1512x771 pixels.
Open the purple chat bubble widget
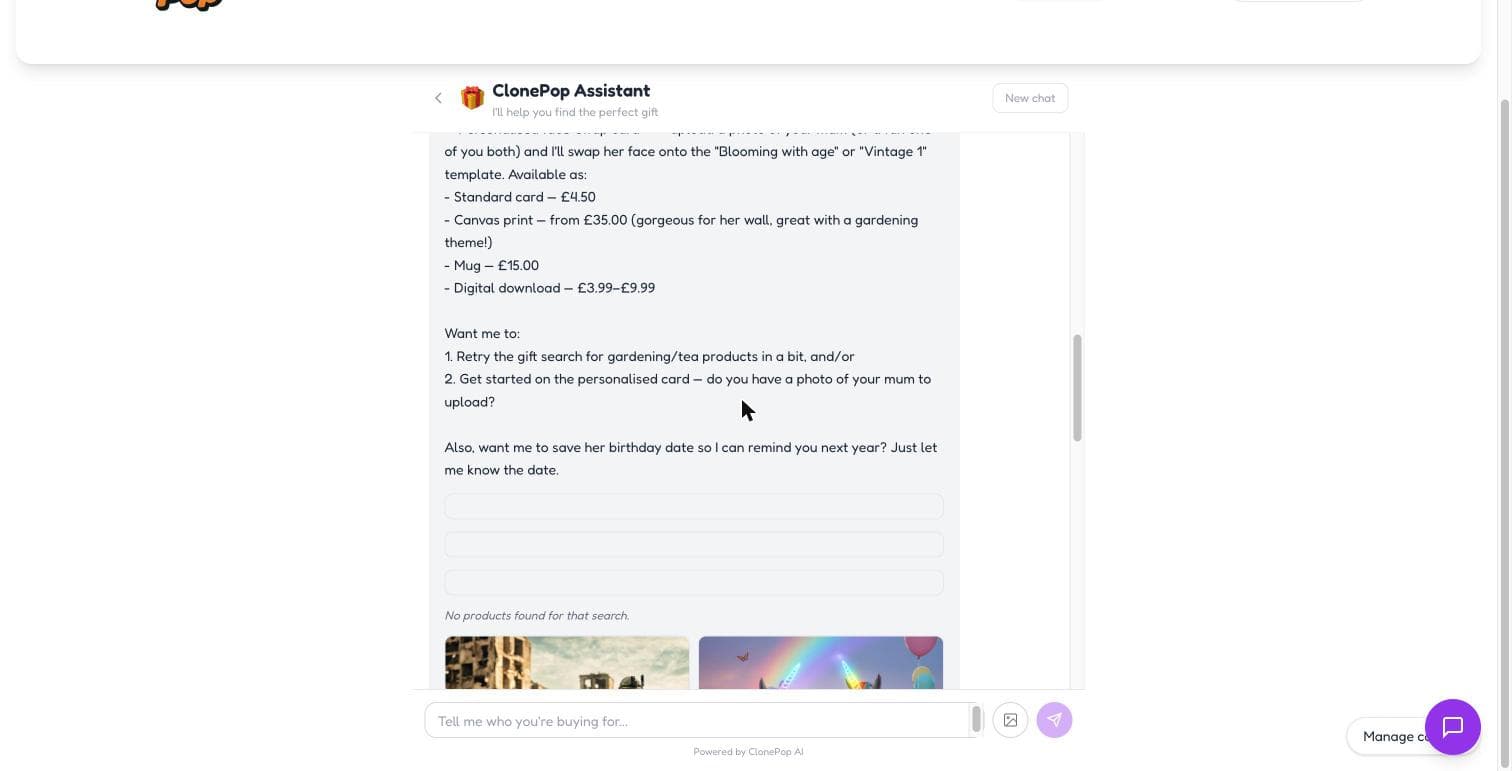(x=1453, y=727)
